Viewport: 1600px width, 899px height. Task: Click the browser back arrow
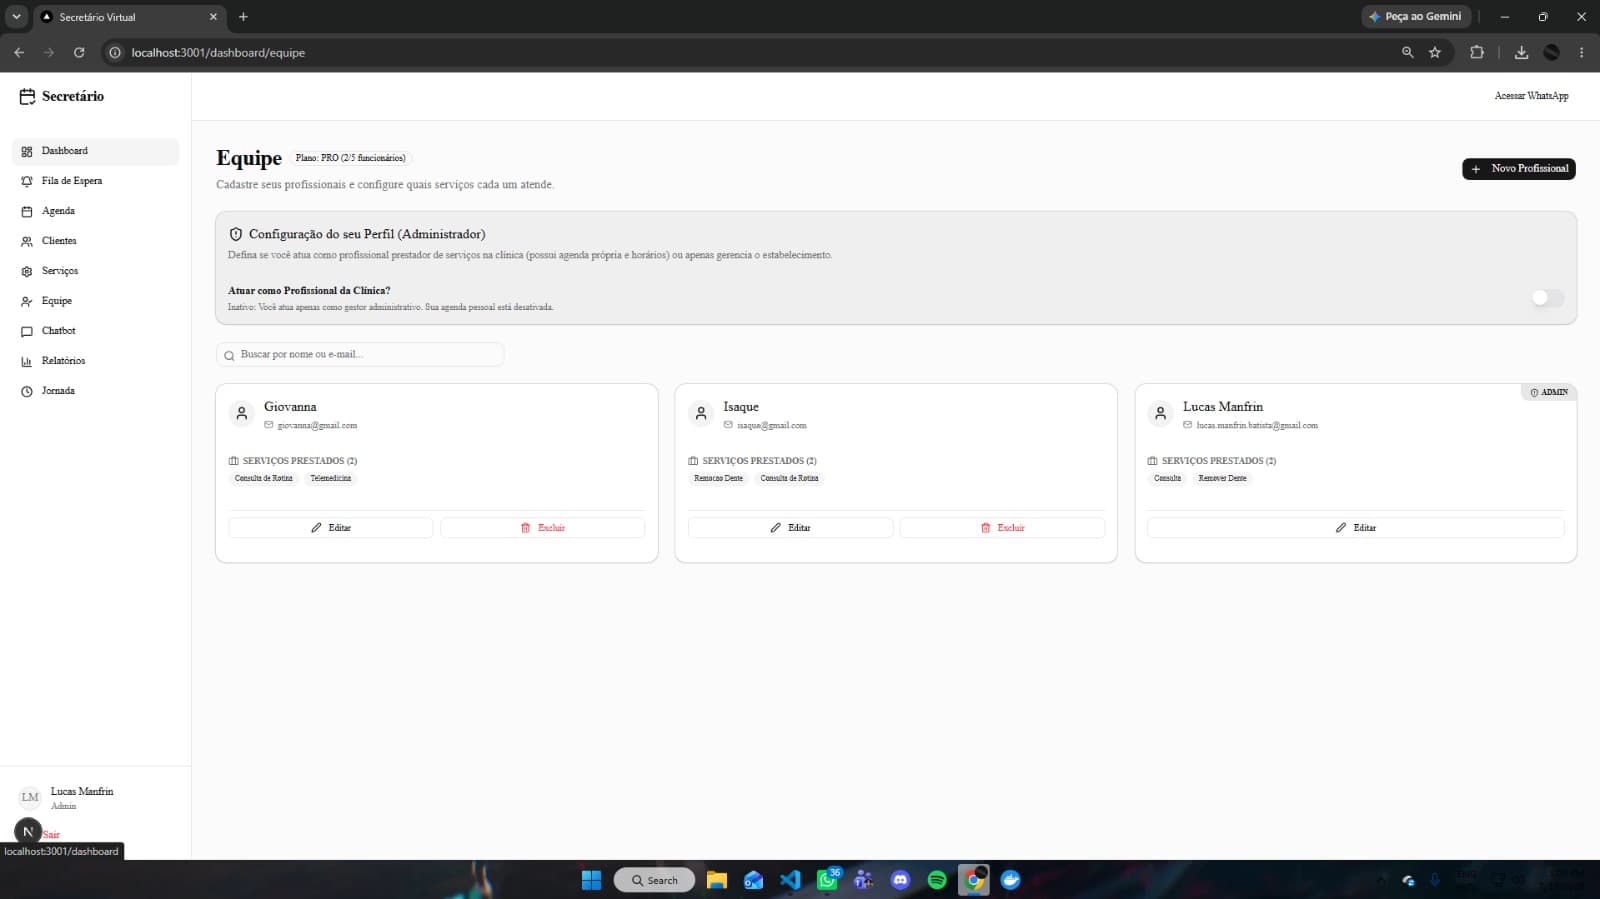pos(19,53)
